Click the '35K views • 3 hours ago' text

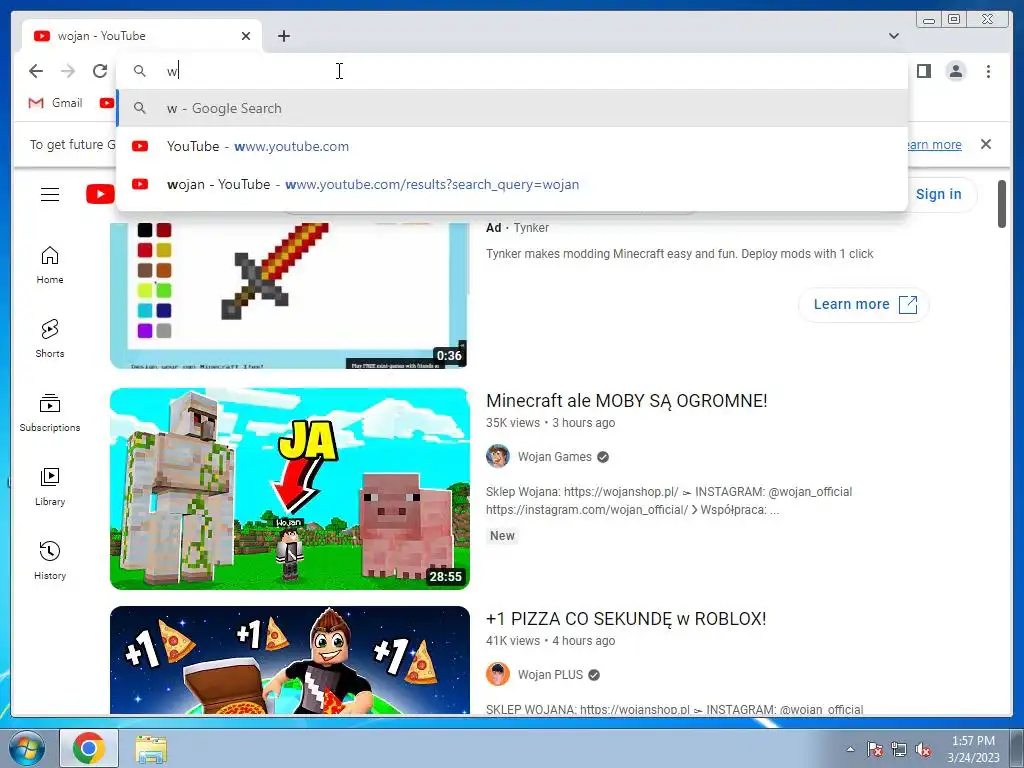(550, 423)
